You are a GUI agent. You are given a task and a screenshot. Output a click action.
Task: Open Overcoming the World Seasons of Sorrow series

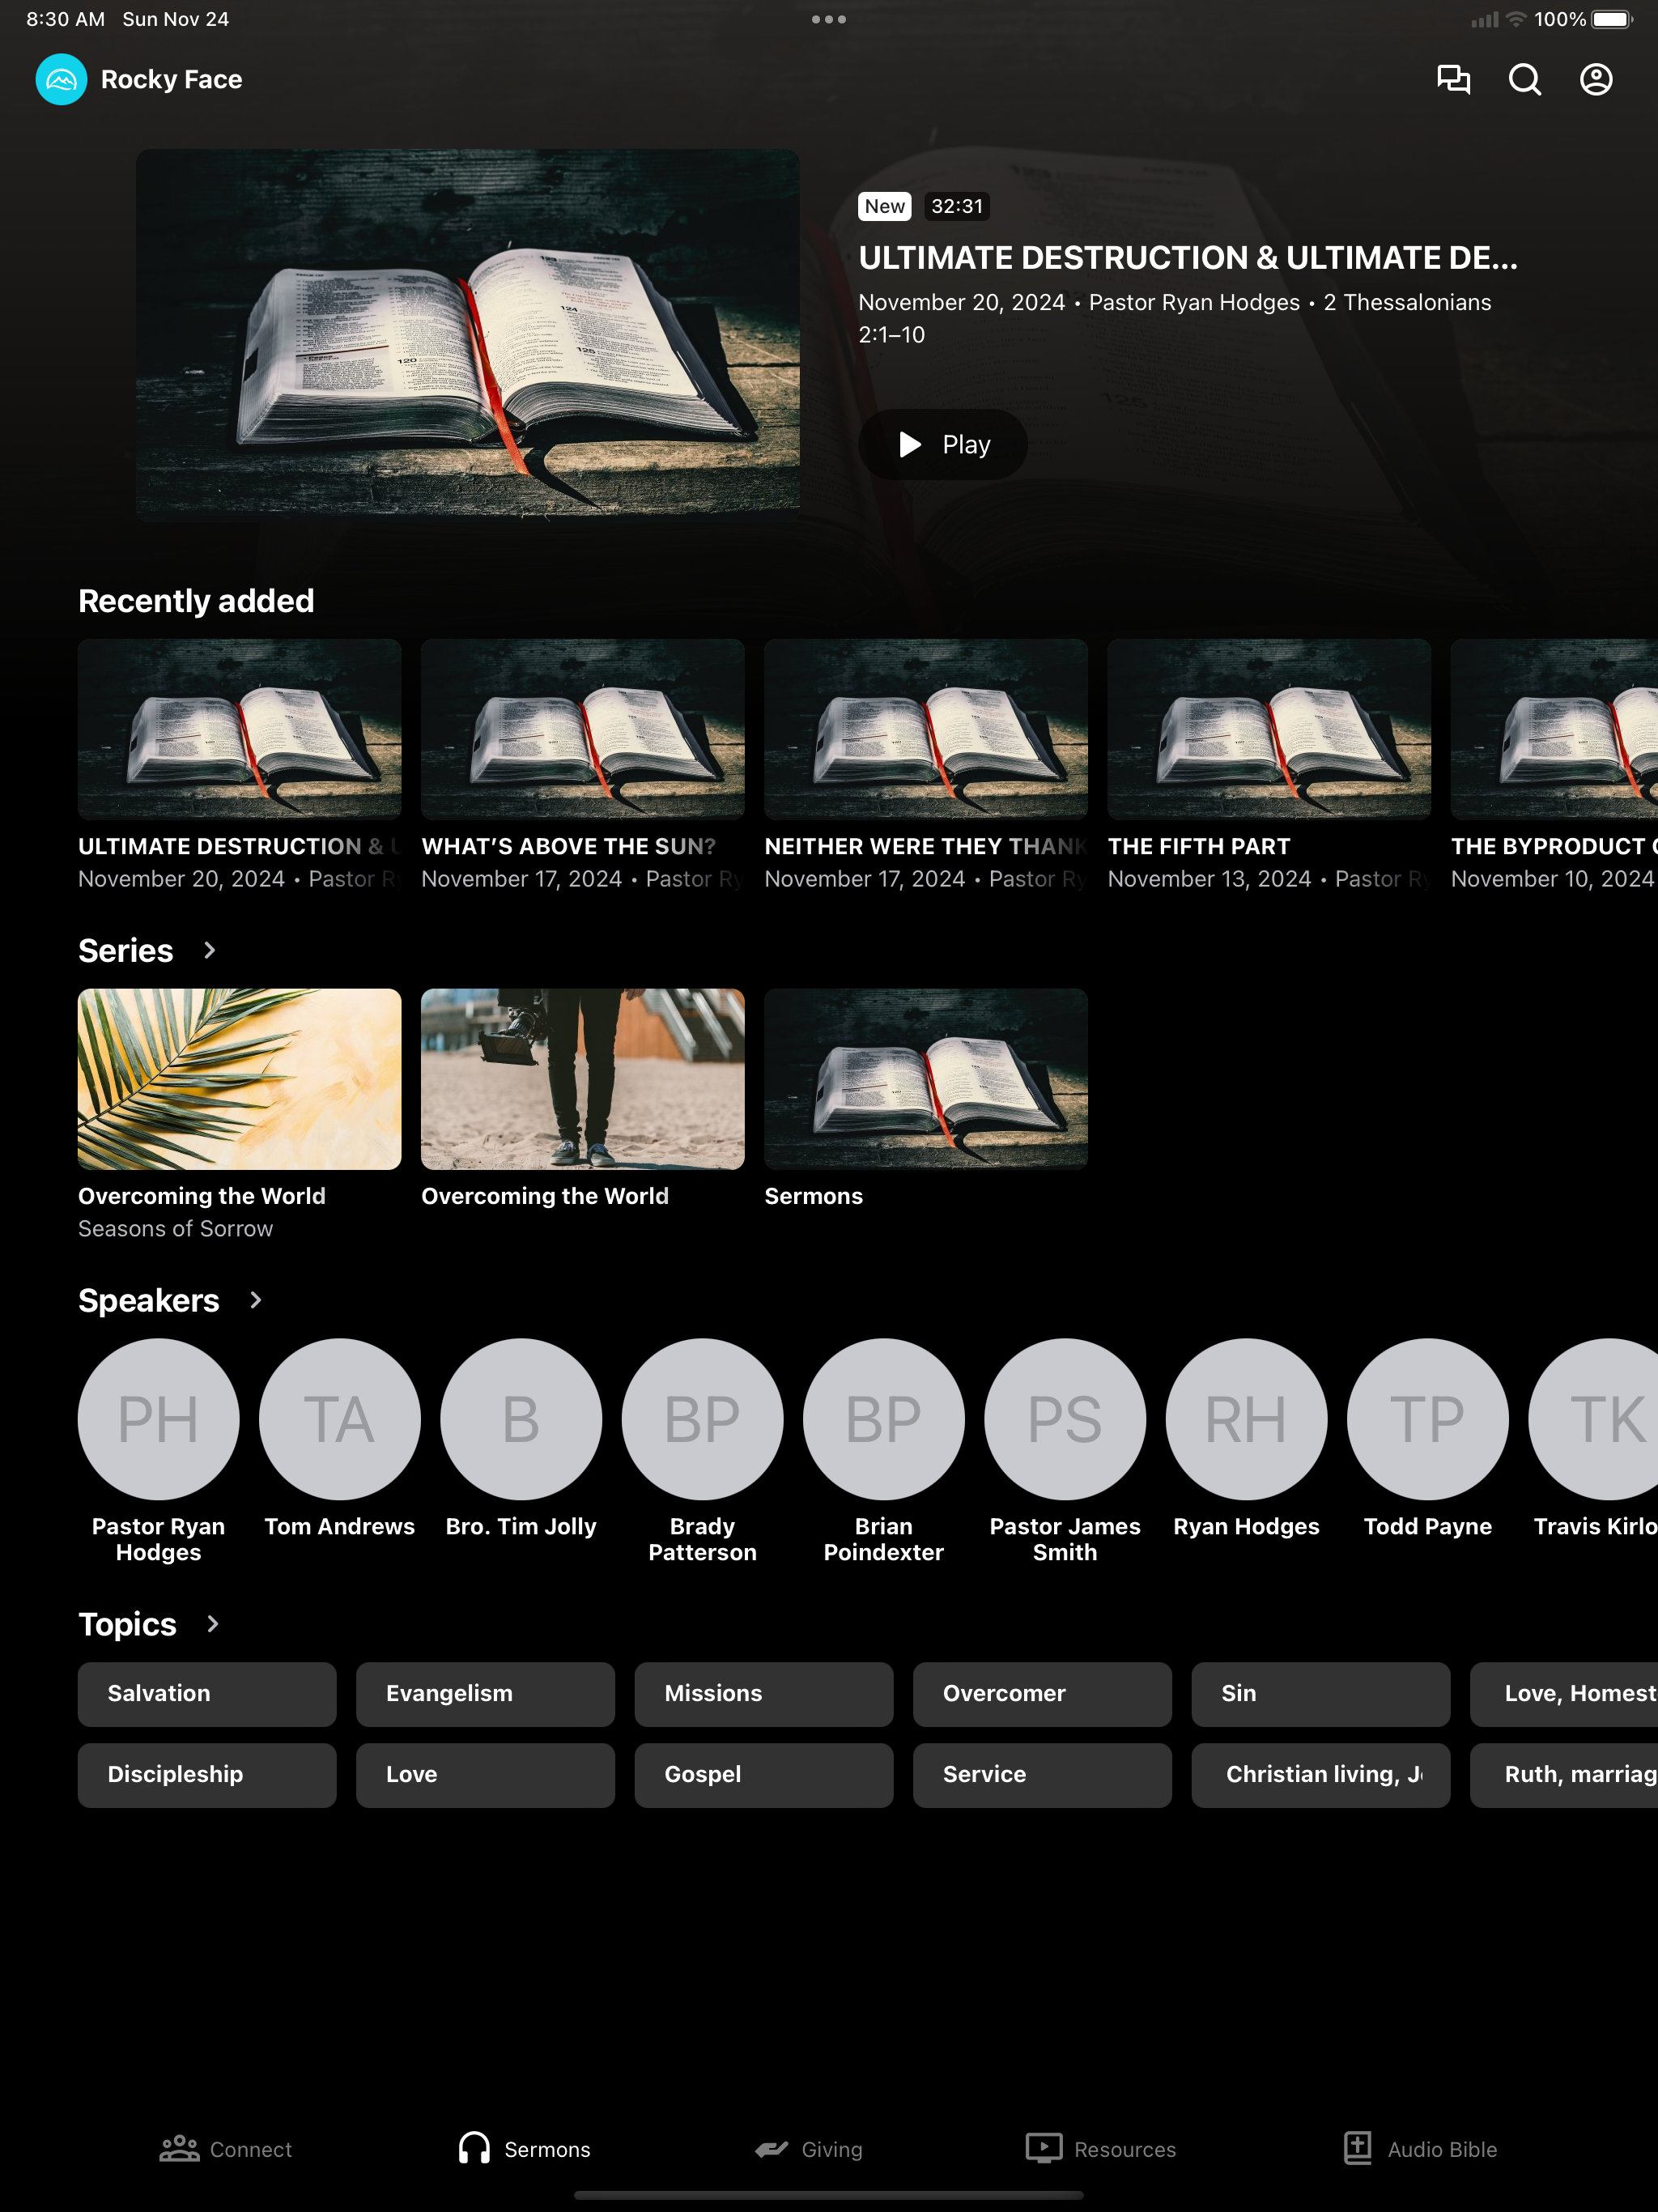point(240,1115)
